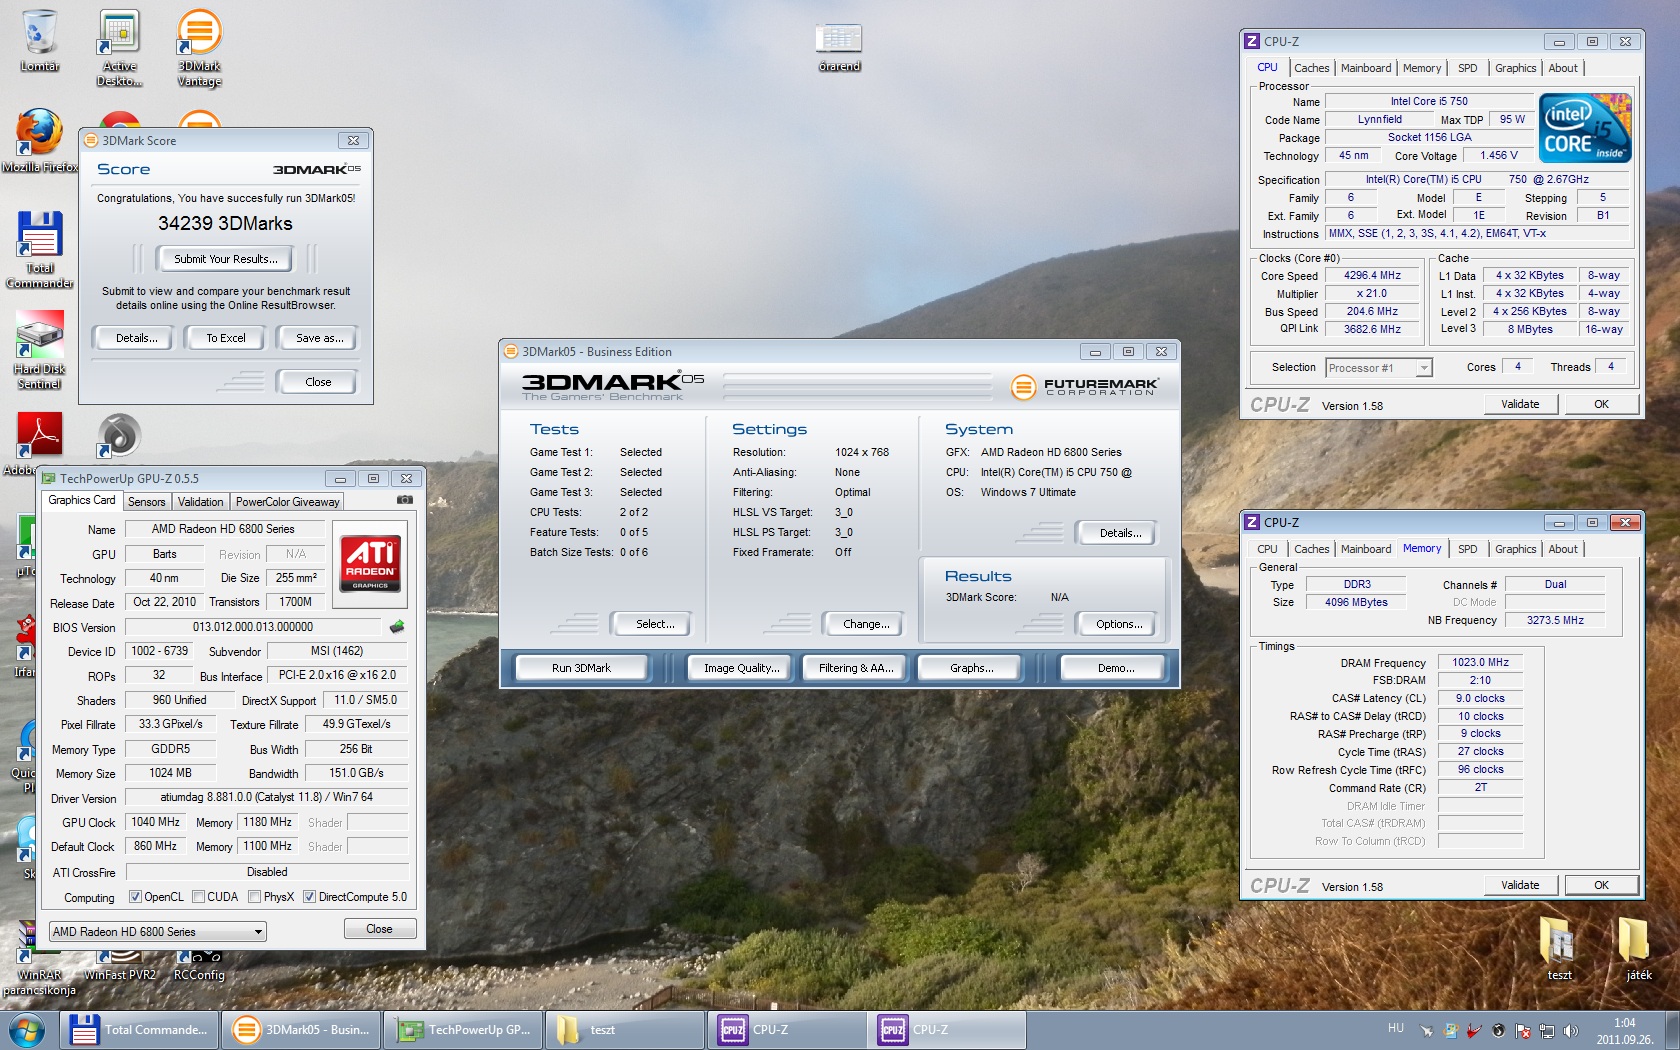Viewport: 1680px width, 1050px height.
Task: Click the Run 3DMark button
Action: tap(582, 668)
